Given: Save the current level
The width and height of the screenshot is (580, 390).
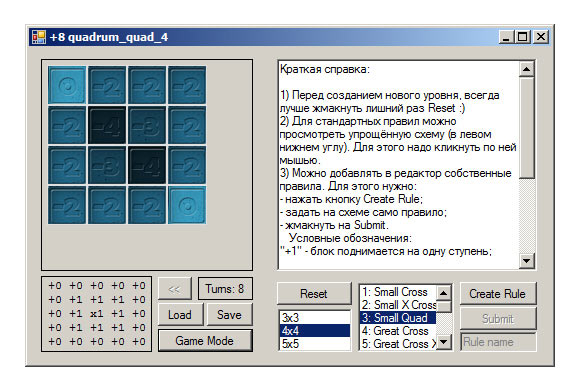Looking at the screenshot, I should tap(229, 315).
